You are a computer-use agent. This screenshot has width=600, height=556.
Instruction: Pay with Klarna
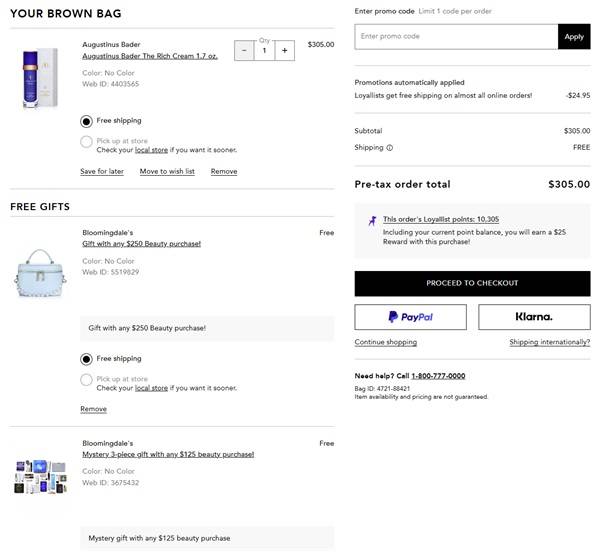(534, 317)
